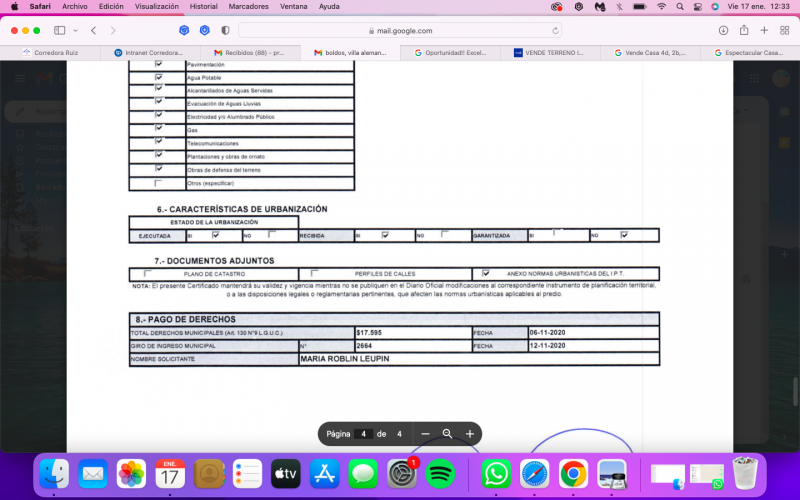
Task: Open the Trash in the Dock
Action: 745,474
